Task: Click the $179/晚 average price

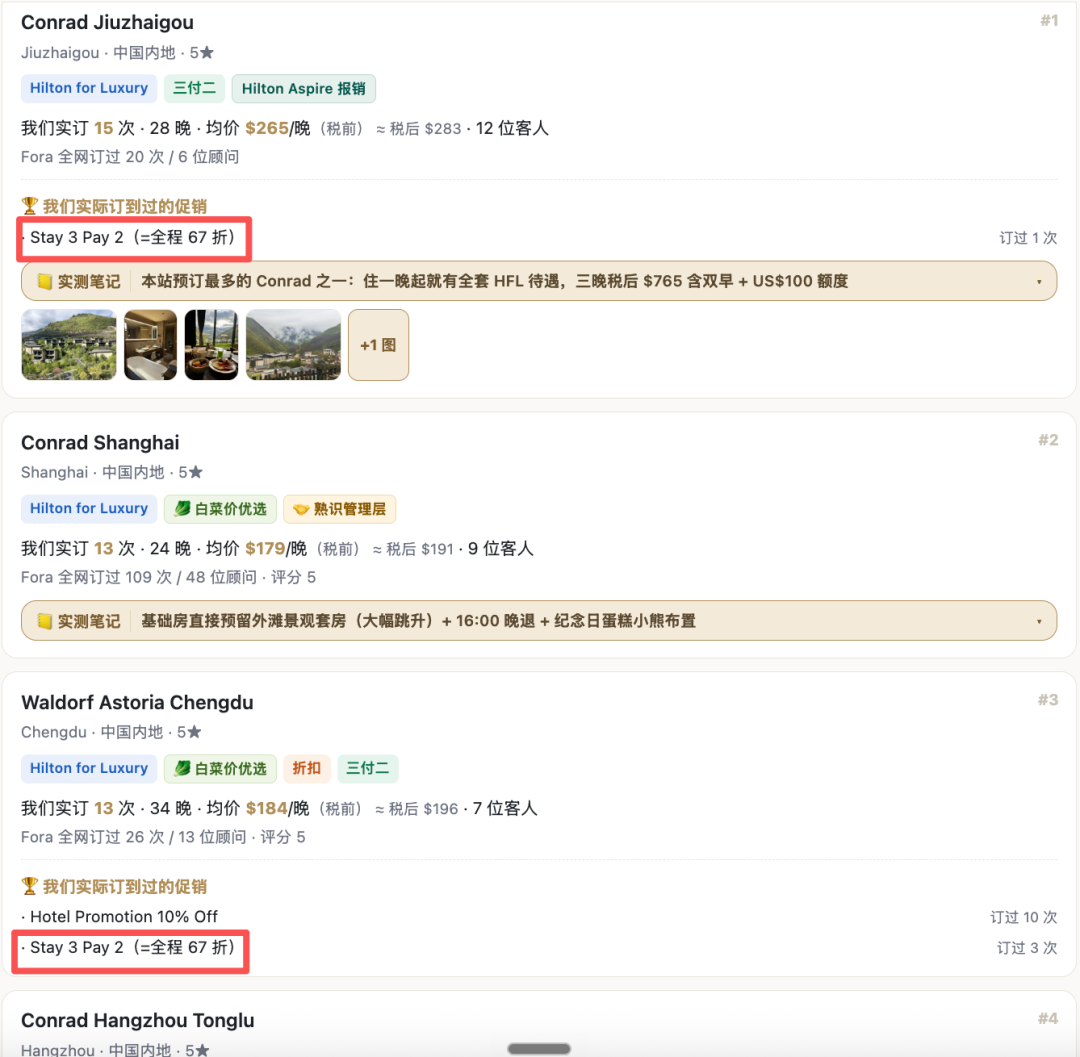Action: point(276,548)
